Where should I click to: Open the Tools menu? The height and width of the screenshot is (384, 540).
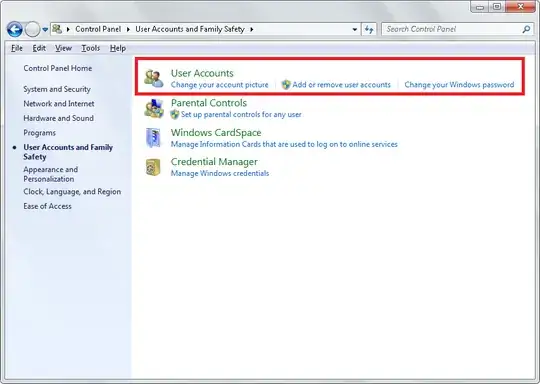pyautogui.click(x=91, y=48)
